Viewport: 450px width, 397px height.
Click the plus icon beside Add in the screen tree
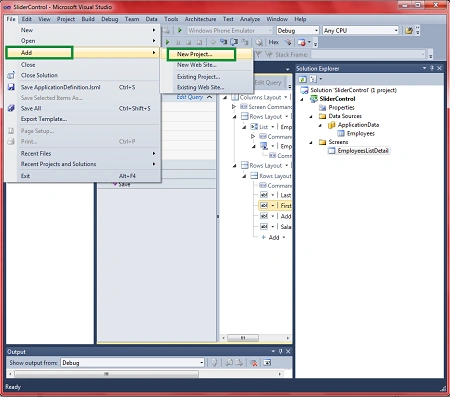pyautogui.click(x=263, y=237)
